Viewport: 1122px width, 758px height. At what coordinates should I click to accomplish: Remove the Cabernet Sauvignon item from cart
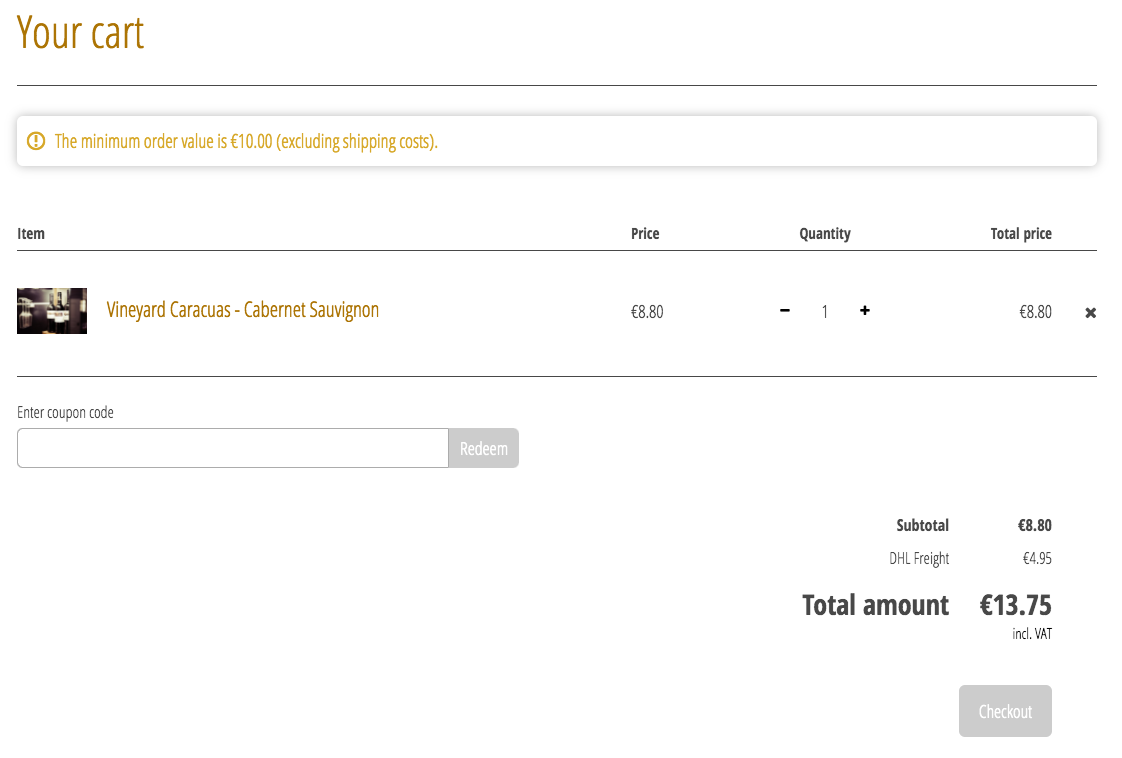(1091, 313)
